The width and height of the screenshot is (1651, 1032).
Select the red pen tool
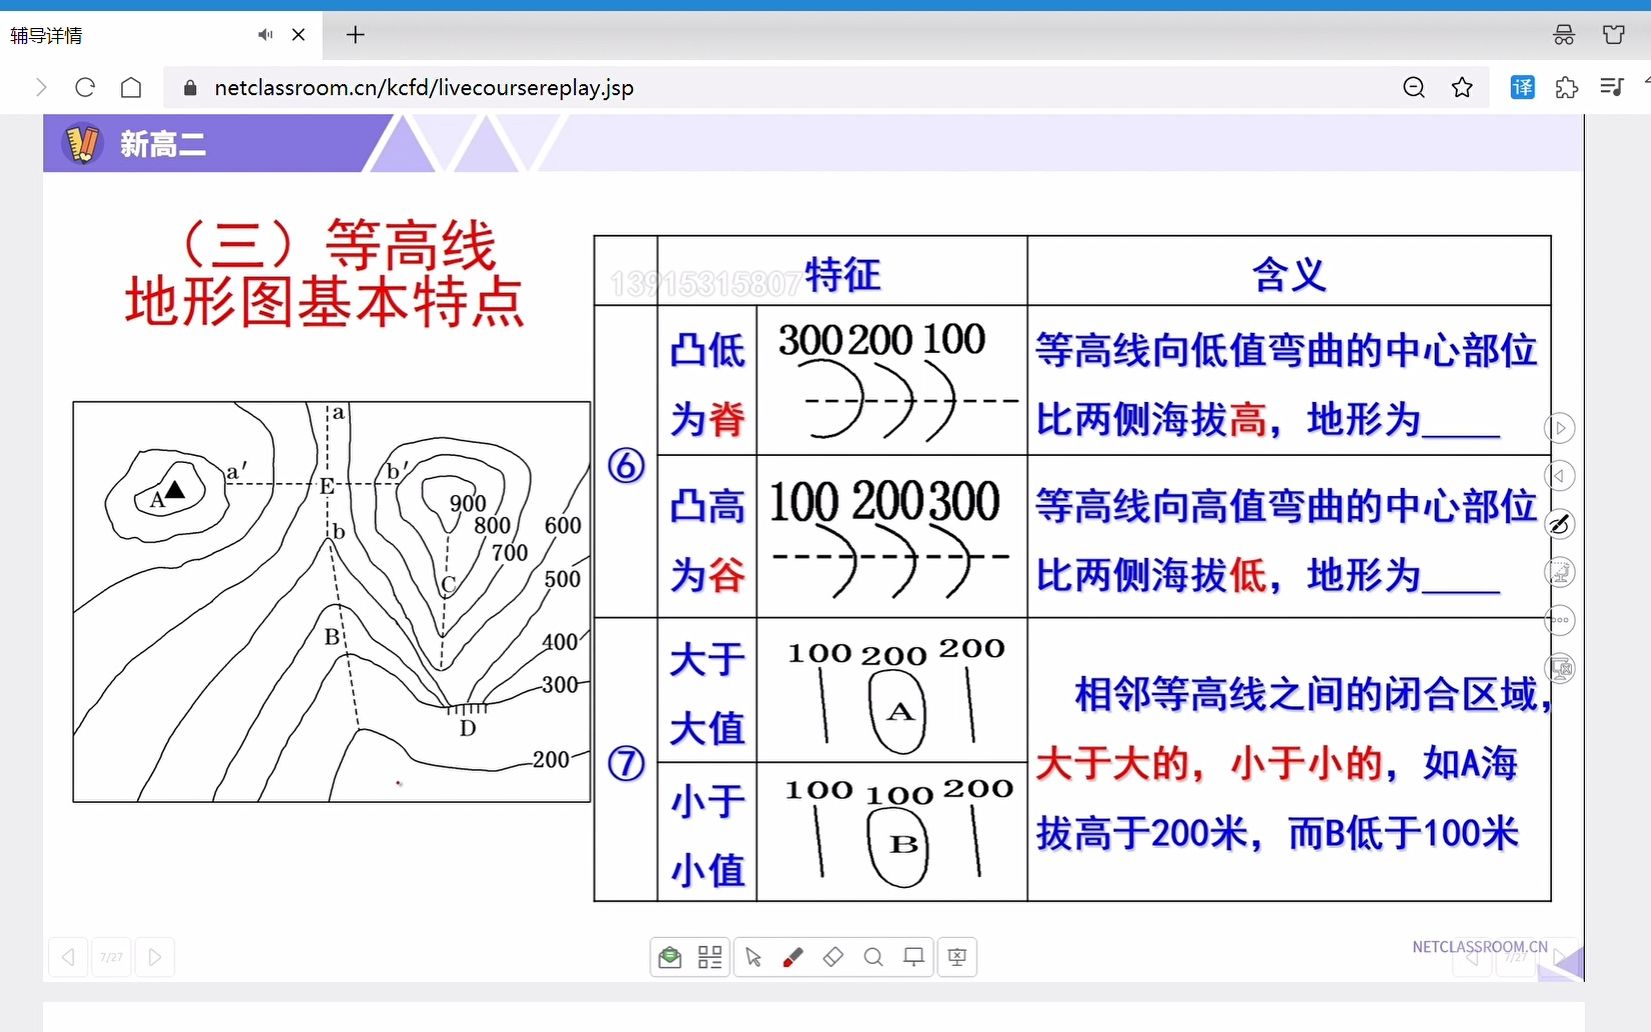(793, 957)
